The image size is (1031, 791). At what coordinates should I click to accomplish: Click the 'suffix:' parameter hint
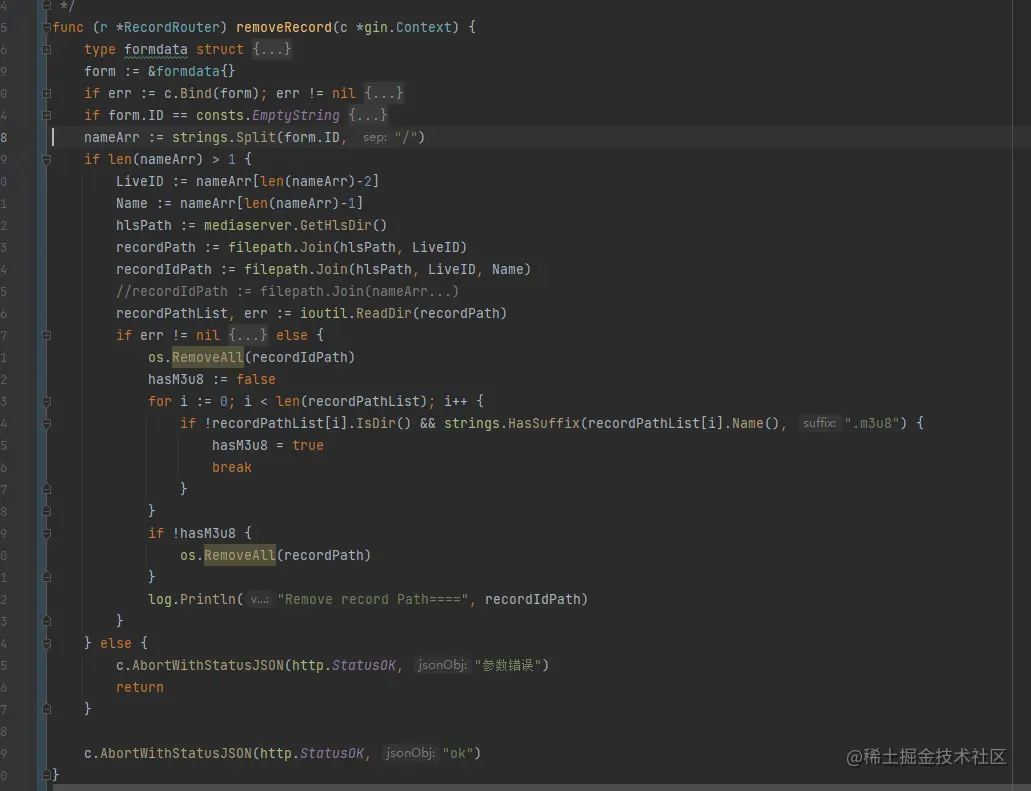click(819, 423)
